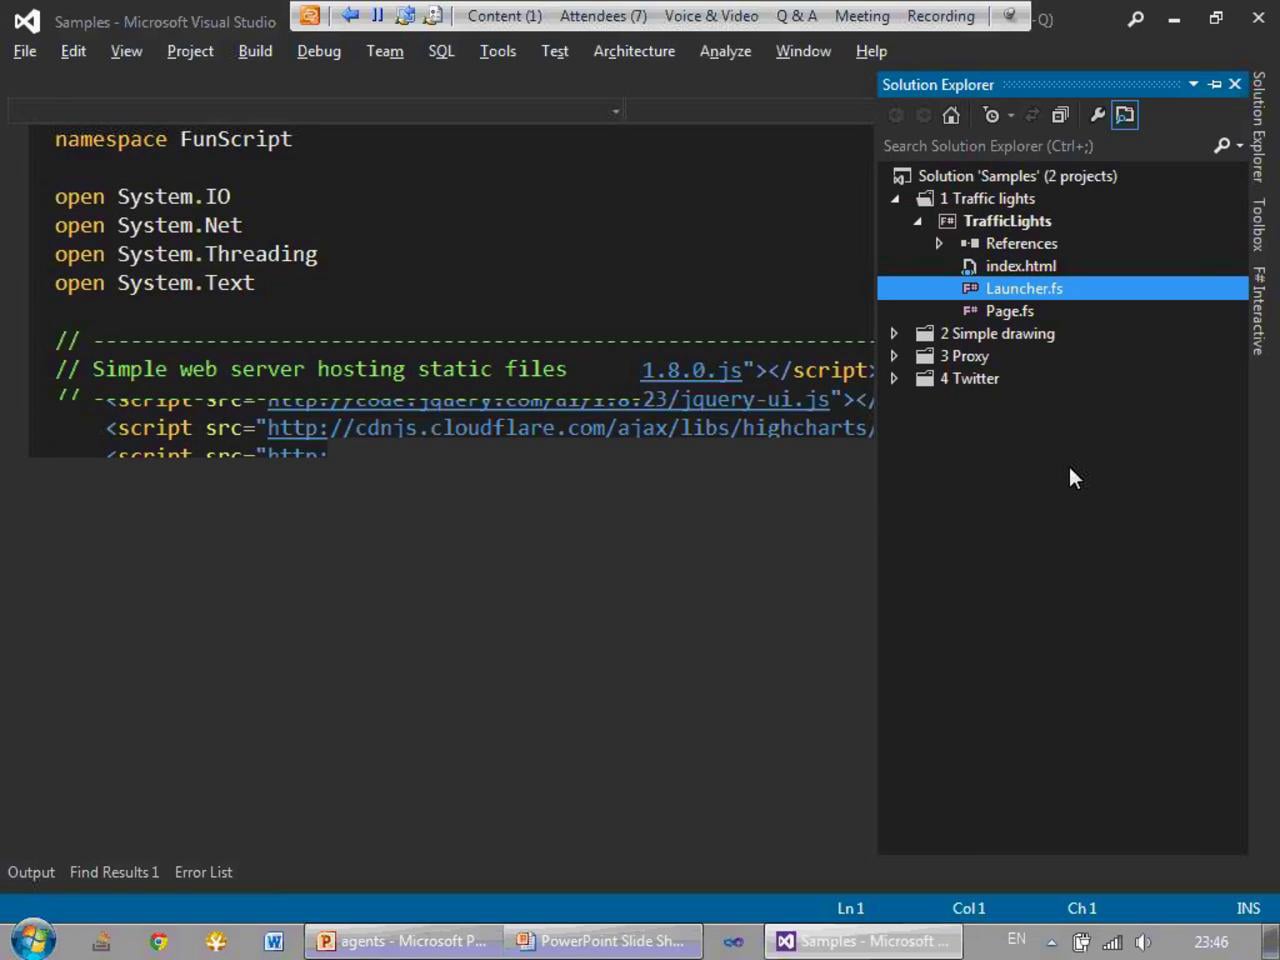
Task: Click the Properties wrench icon
Action: click(x=1097, y=115)
